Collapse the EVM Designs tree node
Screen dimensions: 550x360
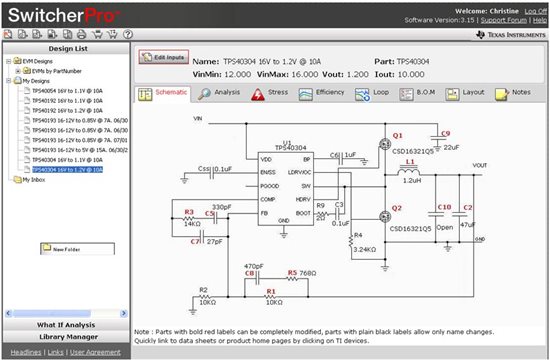8,61
